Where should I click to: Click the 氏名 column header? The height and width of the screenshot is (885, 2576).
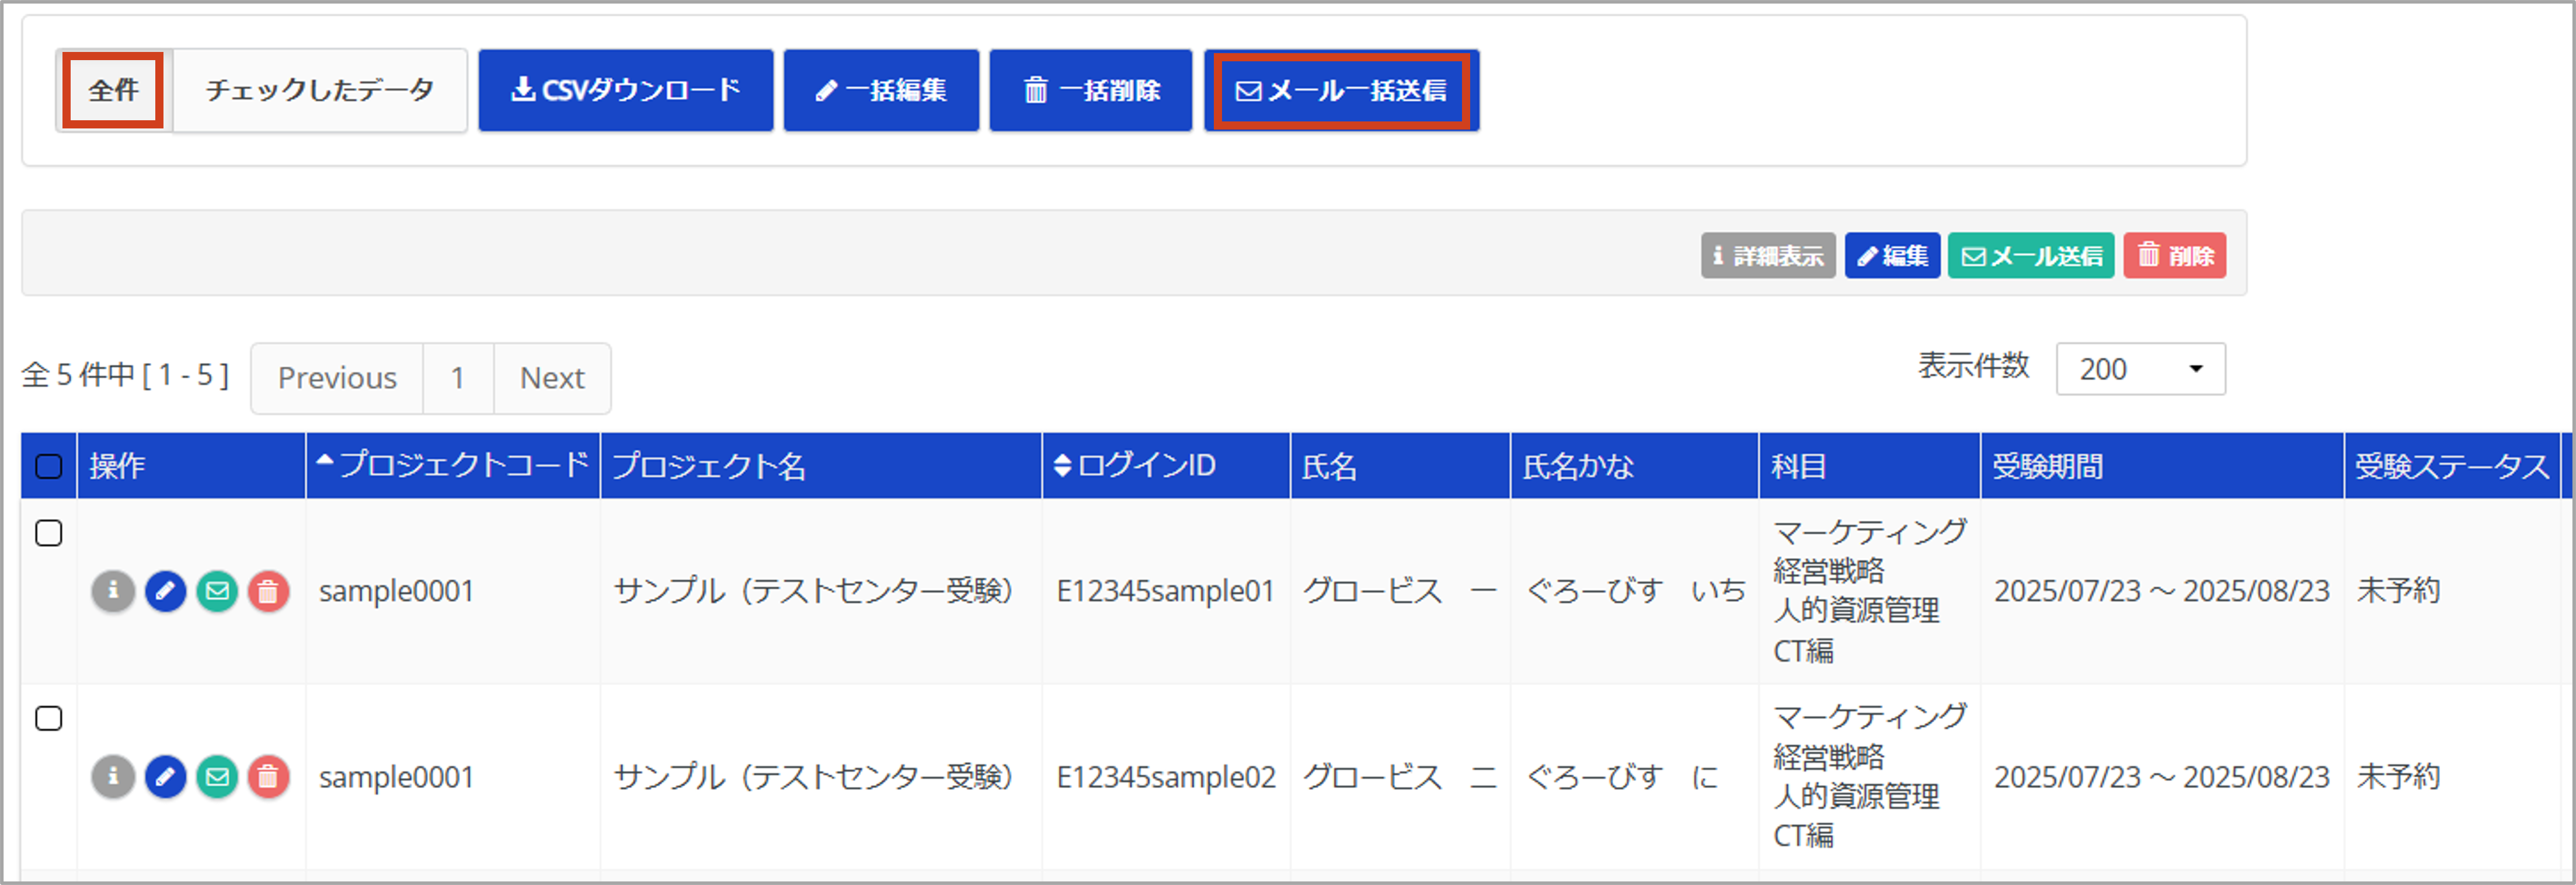click(1399, 465)
